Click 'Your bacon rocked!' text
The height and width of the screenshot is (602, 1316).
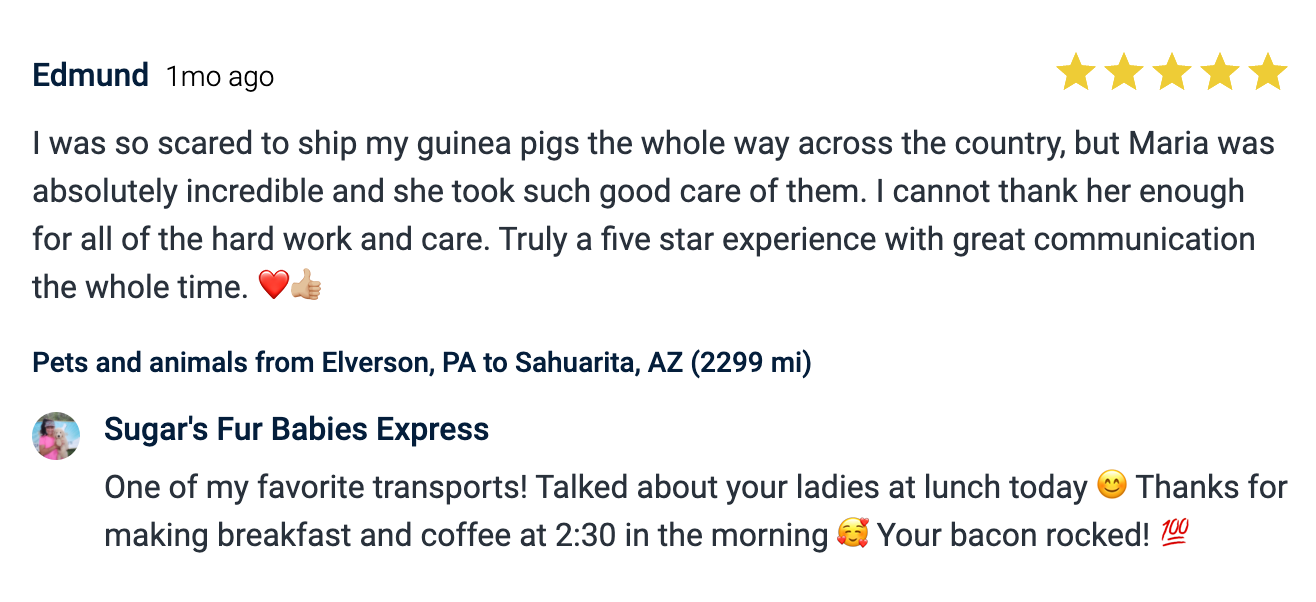(x=1015, y=536)
